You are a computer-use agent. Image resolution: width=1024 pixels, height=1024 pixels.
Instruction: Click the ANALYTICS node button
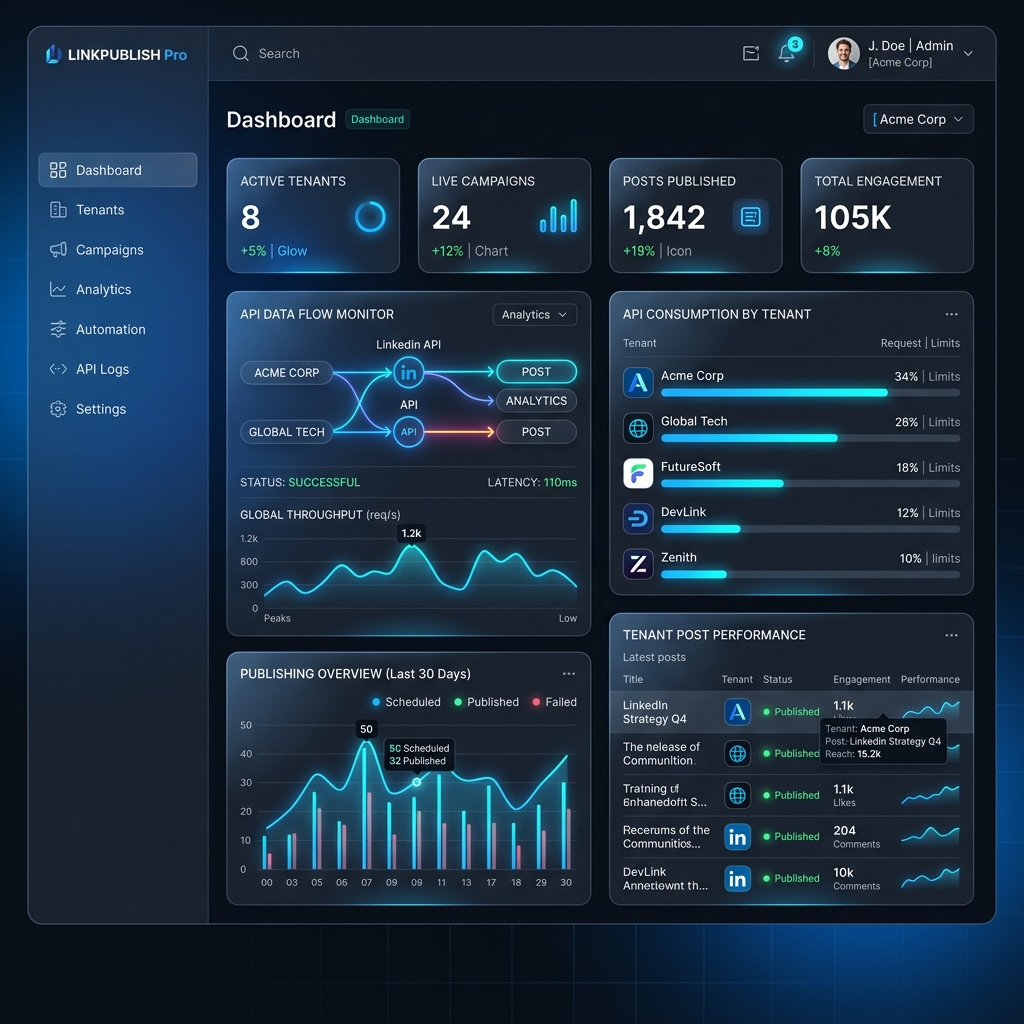tap(536, 401)
